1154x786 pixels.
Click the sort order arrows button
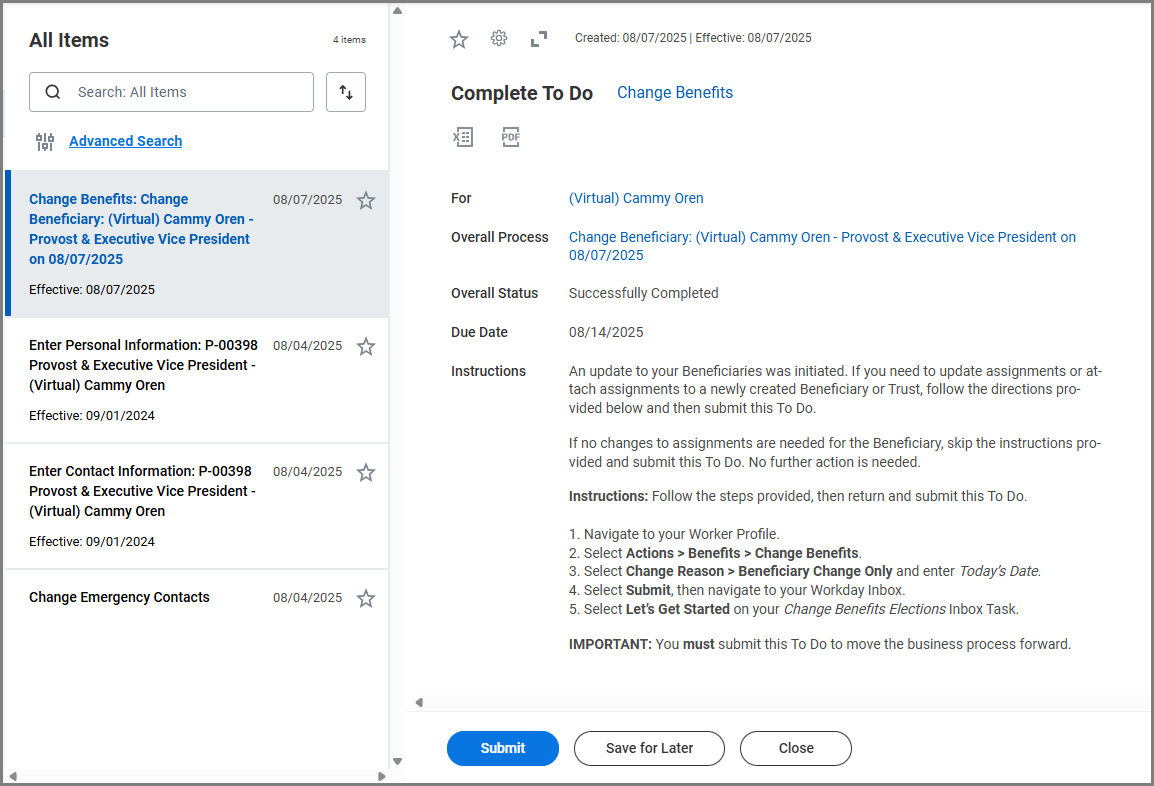point(346,92)
